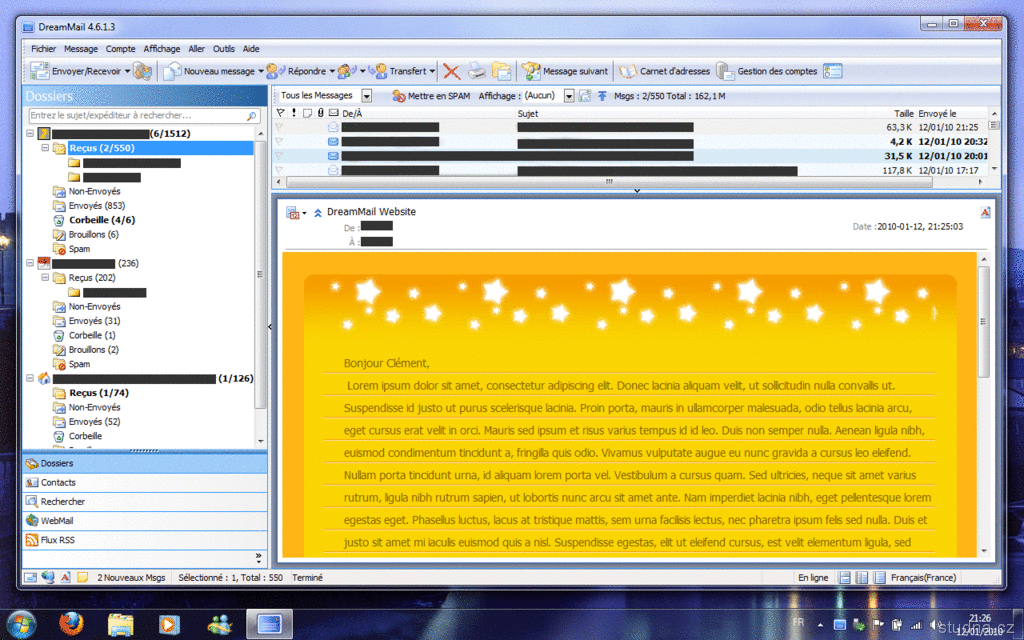Open the Fichier menu
Image resolution: width=1024 pixels, height=640 pixels.
click(x=43, y=49)
